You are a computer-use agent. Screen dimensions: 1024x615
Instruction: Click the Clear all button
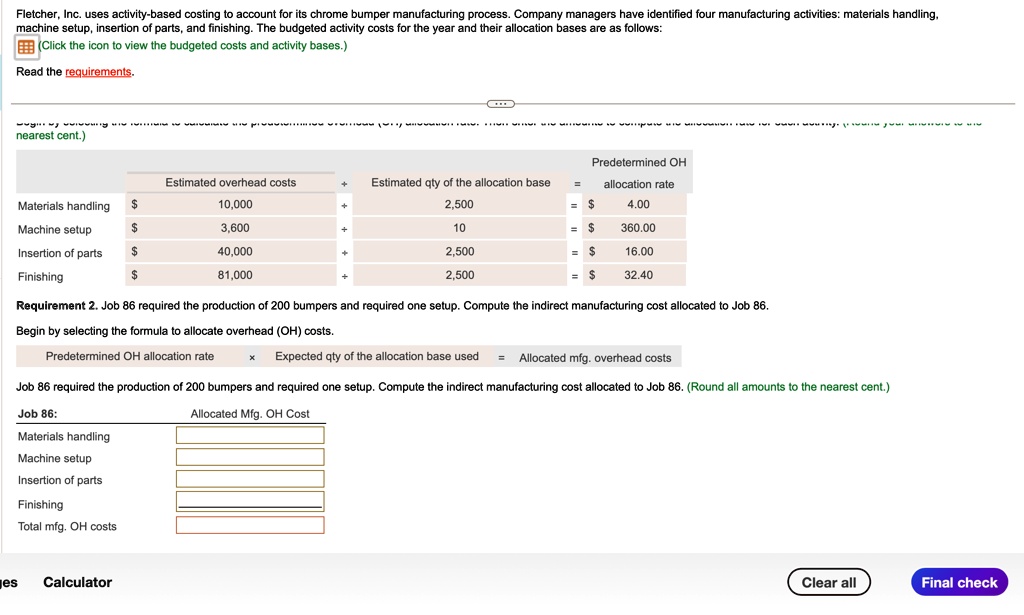829,581
